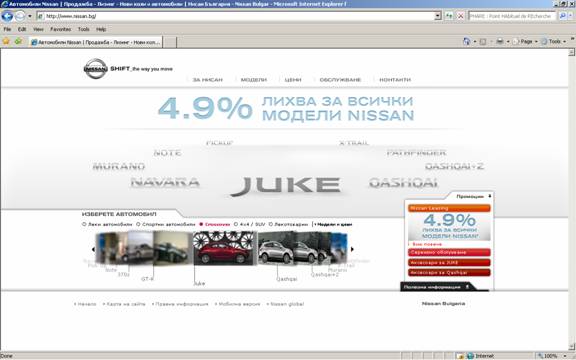Click the Модели и цени link
Viewport: 576px width, 360px height.
pyautogui.click(x=333, y=224)
